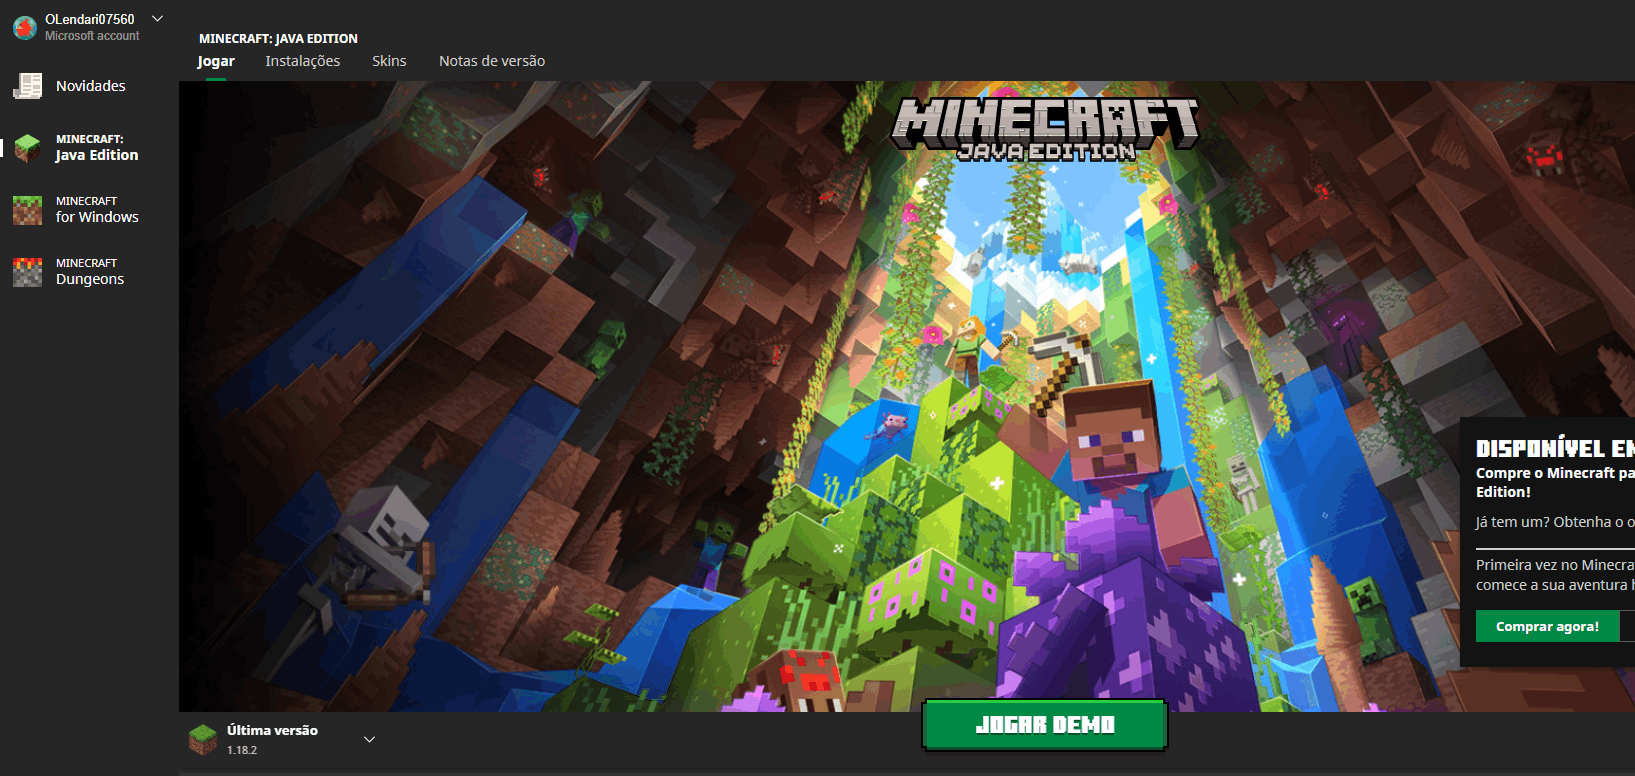
Task: Open the Skins tab
Action: click(x=389, y=61)
